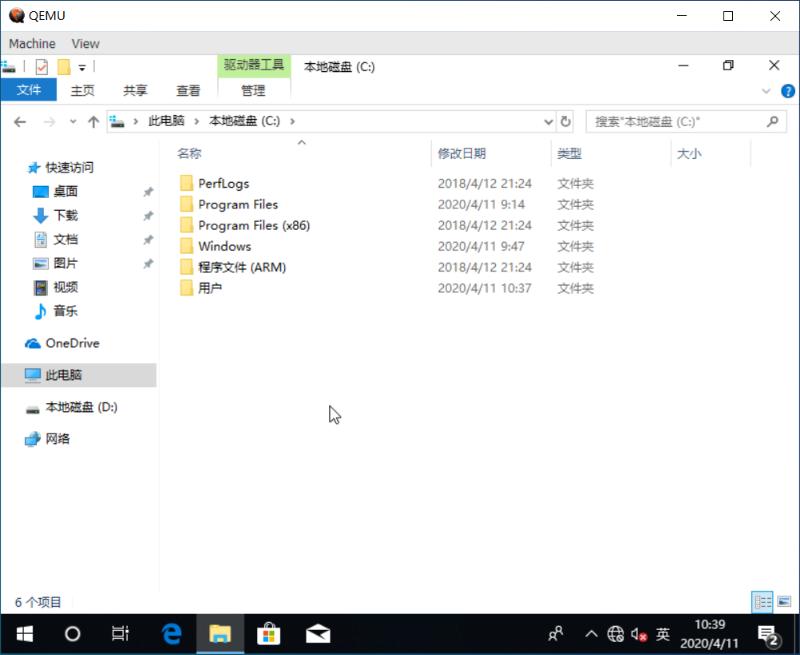Open the Mail app on the taskbar
This screenshot has height=655, width=800.
click(317, 632)
